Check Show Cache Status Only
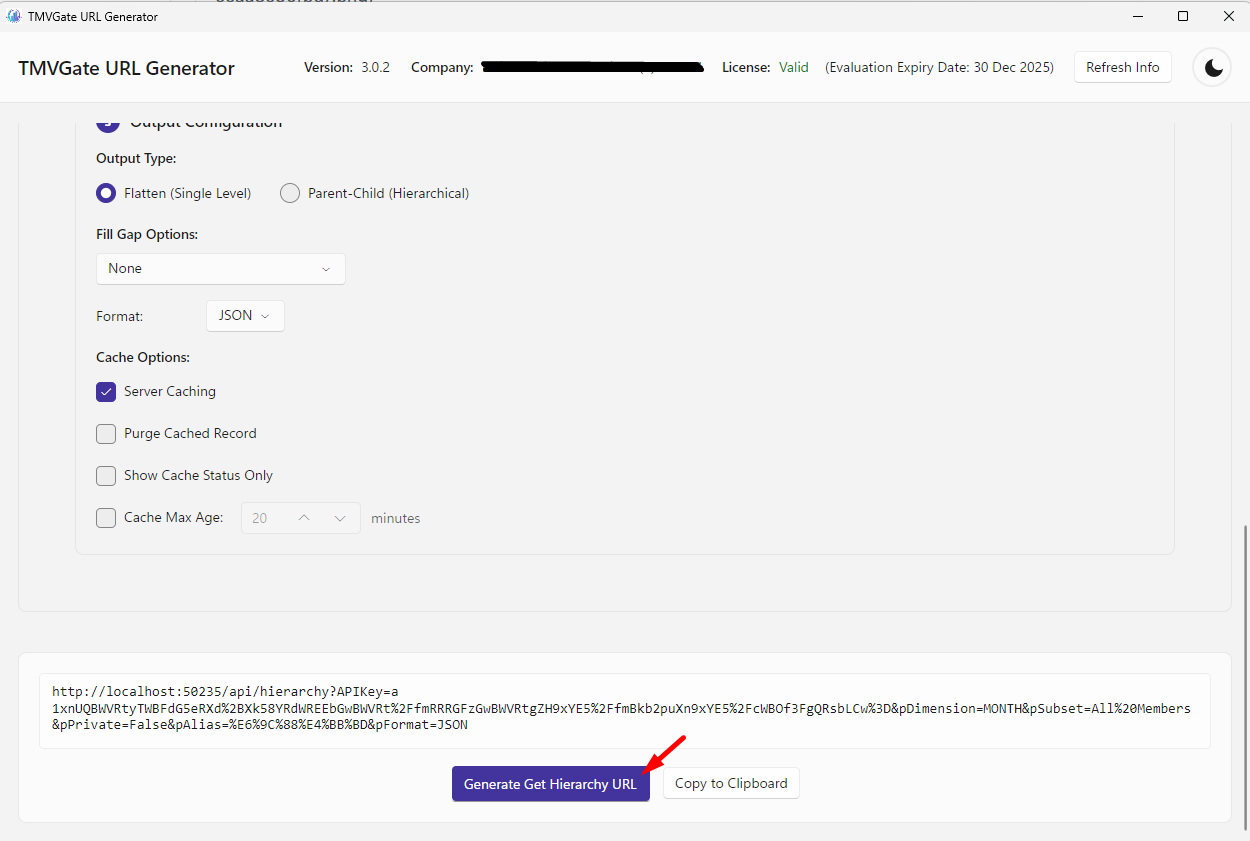Viewport: 1250px width, 841px height. (x=106, y=476)
